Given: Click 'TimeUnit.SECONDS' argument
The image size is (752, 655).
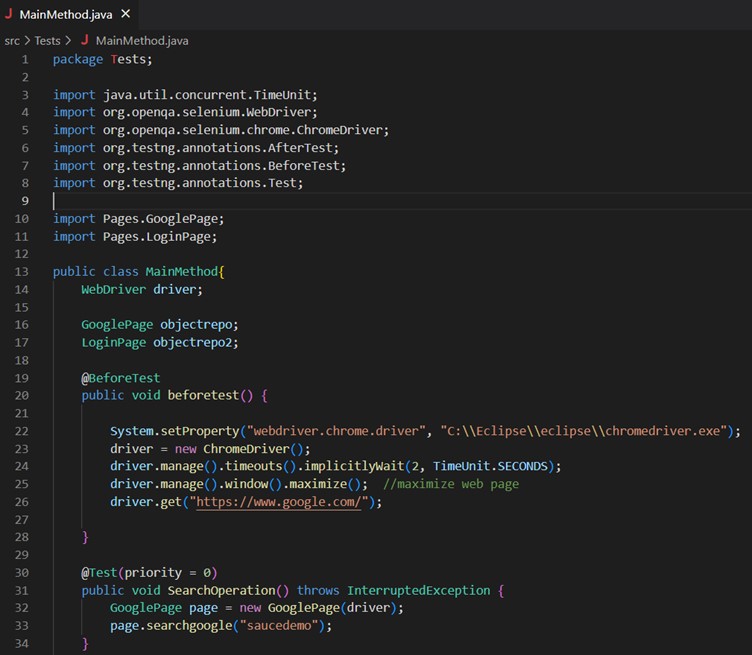Looking at the screenshot, I should [x=490, y=466].
